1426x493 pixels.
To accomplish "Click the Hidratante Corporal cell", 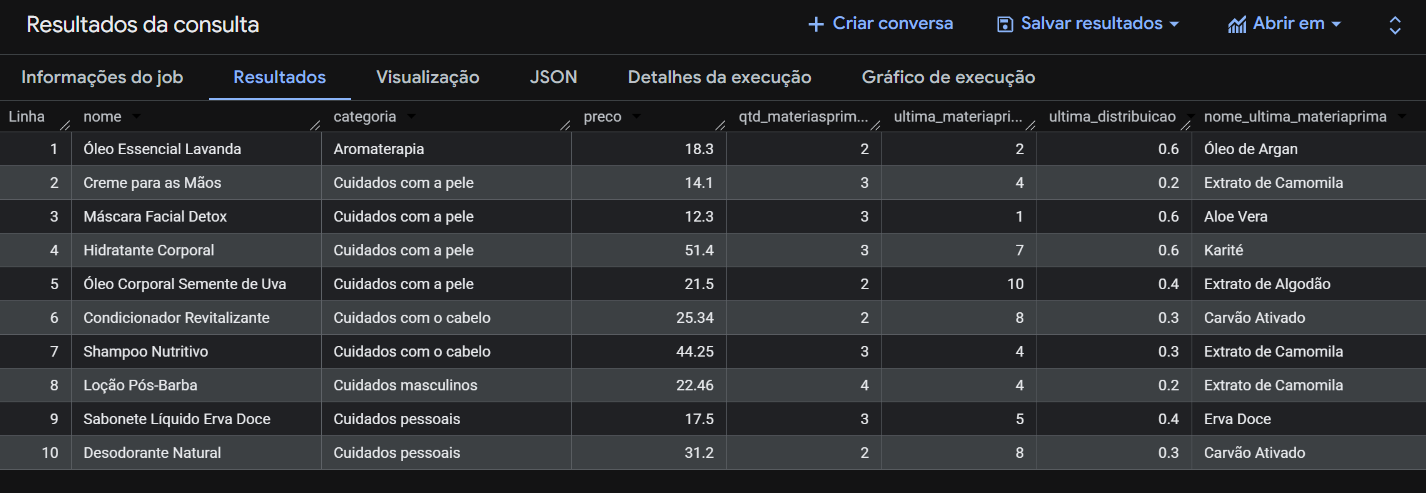I will (x=149, y=250).
